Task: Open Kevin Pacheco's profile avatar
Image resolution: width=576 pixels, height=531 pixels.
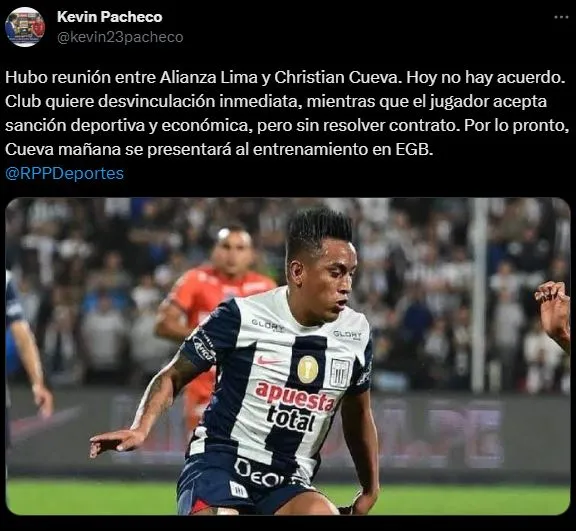Action: pyautogui.click(x=25, y=27)
